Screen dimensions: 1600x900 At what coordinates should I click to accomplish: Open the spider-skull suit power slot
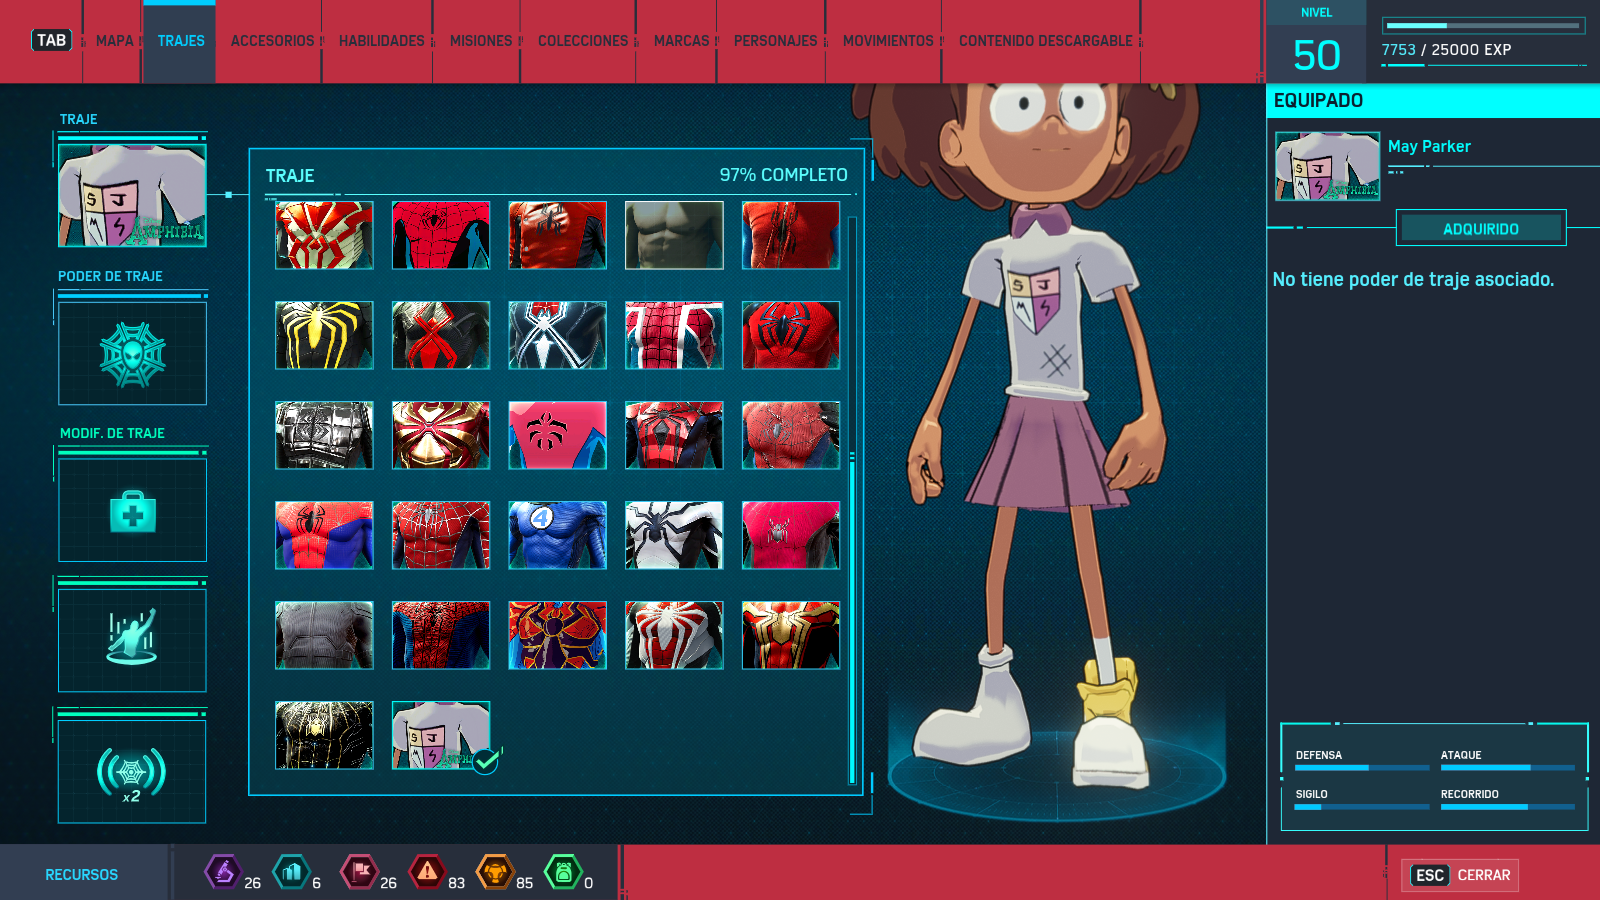coord(132,354)
